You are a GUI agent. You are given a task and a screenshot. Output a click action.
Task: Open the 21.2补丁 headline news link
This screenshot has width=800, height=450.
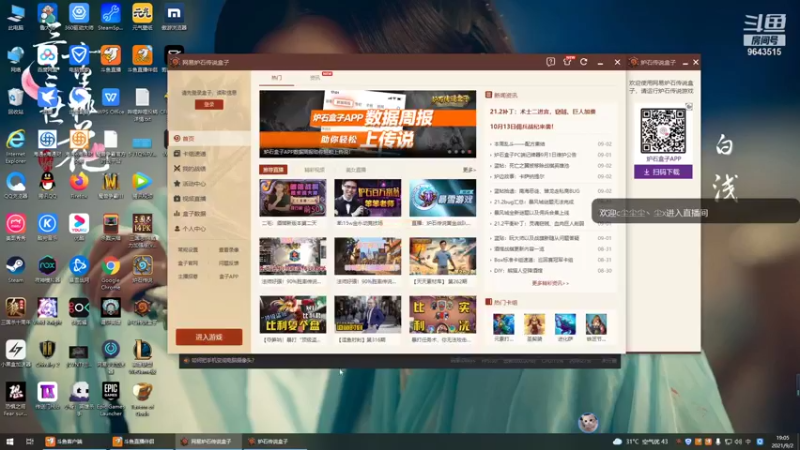(543, 111)
